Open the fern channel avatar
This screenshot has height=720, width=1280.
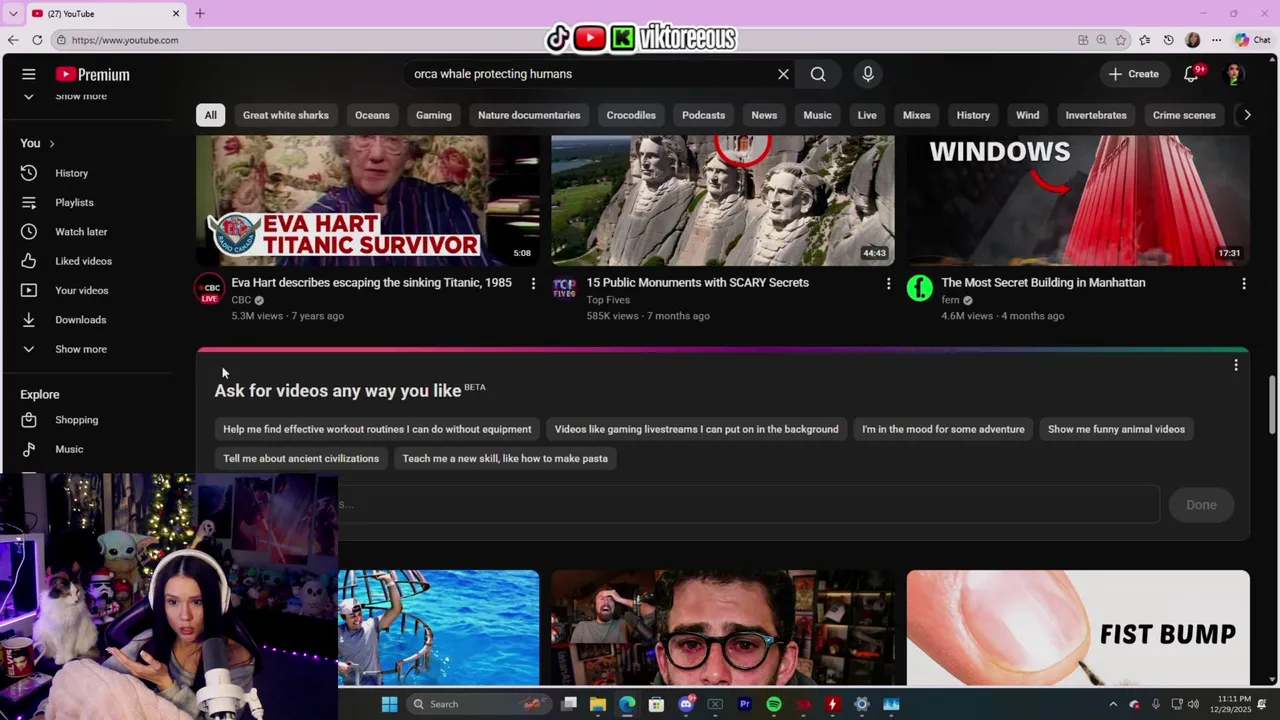point(919,288)
